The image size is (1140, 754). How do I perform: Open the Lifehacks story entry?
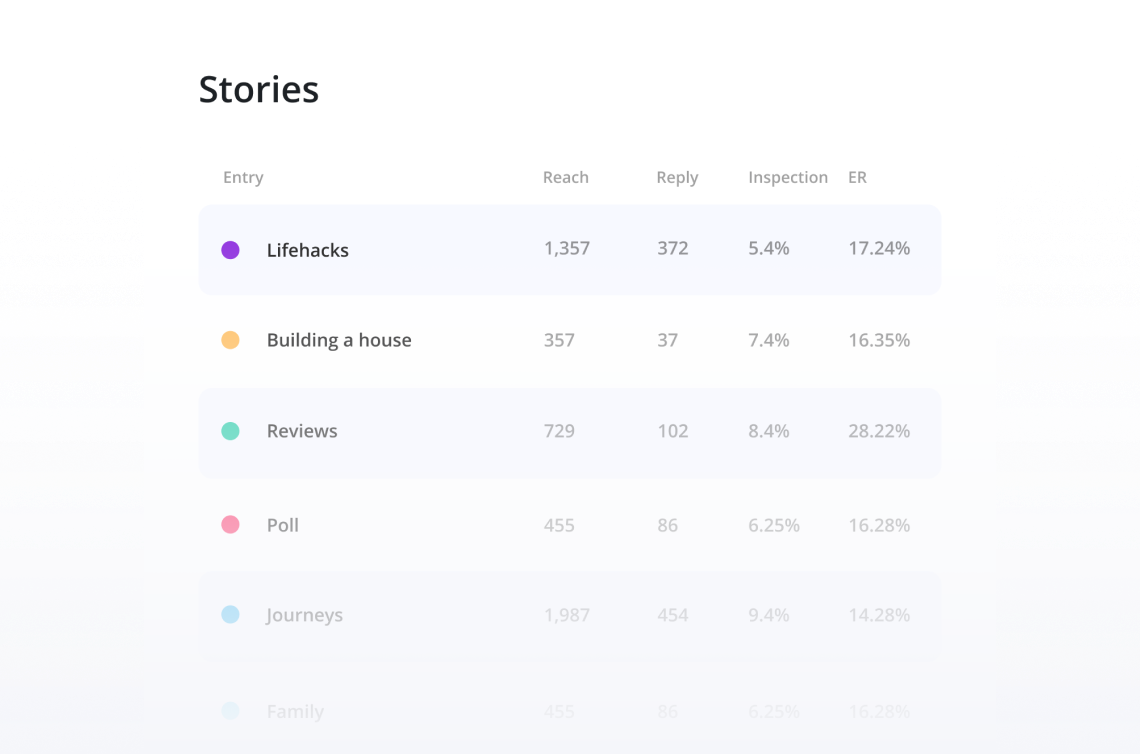(570, 249)
